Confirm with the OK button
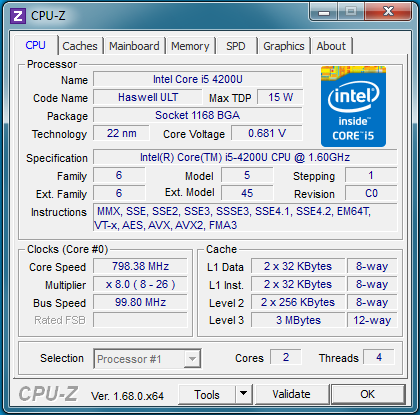Image resolution: width=420 pixels, height=415 pixels. click(368, 394)
